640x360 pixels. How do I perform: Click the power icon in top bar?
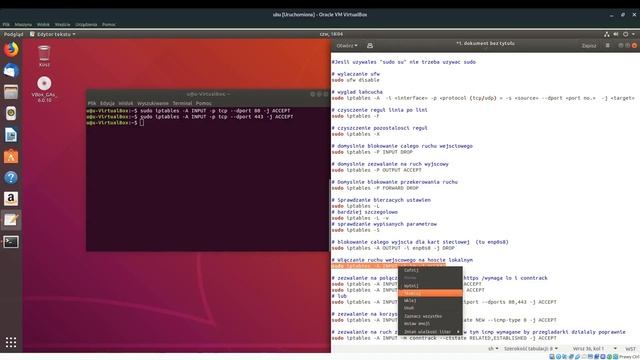point(625,34)
